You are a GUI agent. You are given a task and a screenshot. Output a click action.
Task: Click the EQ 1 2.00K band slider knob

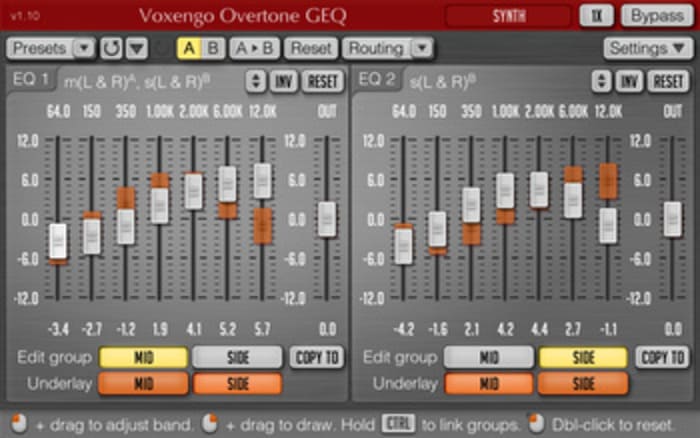tap(194, 192)
